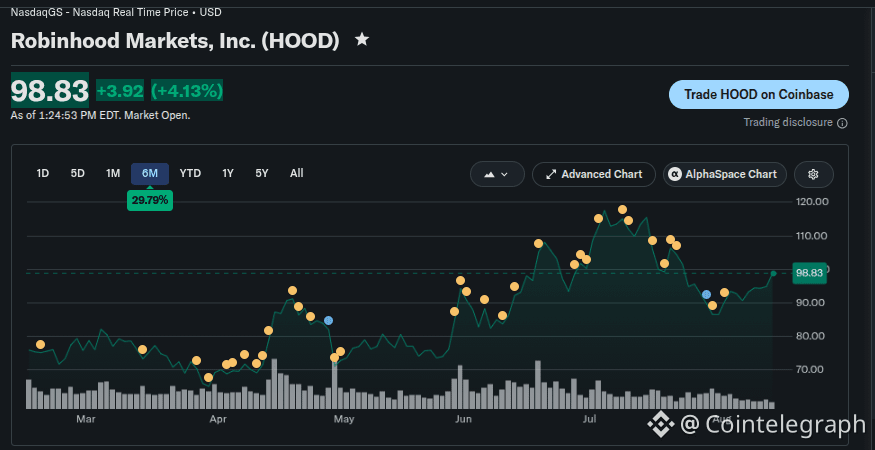Click the 29.79% six-month return badge
The width and height of the screenshot is (875, 450).
click(150, 200)
